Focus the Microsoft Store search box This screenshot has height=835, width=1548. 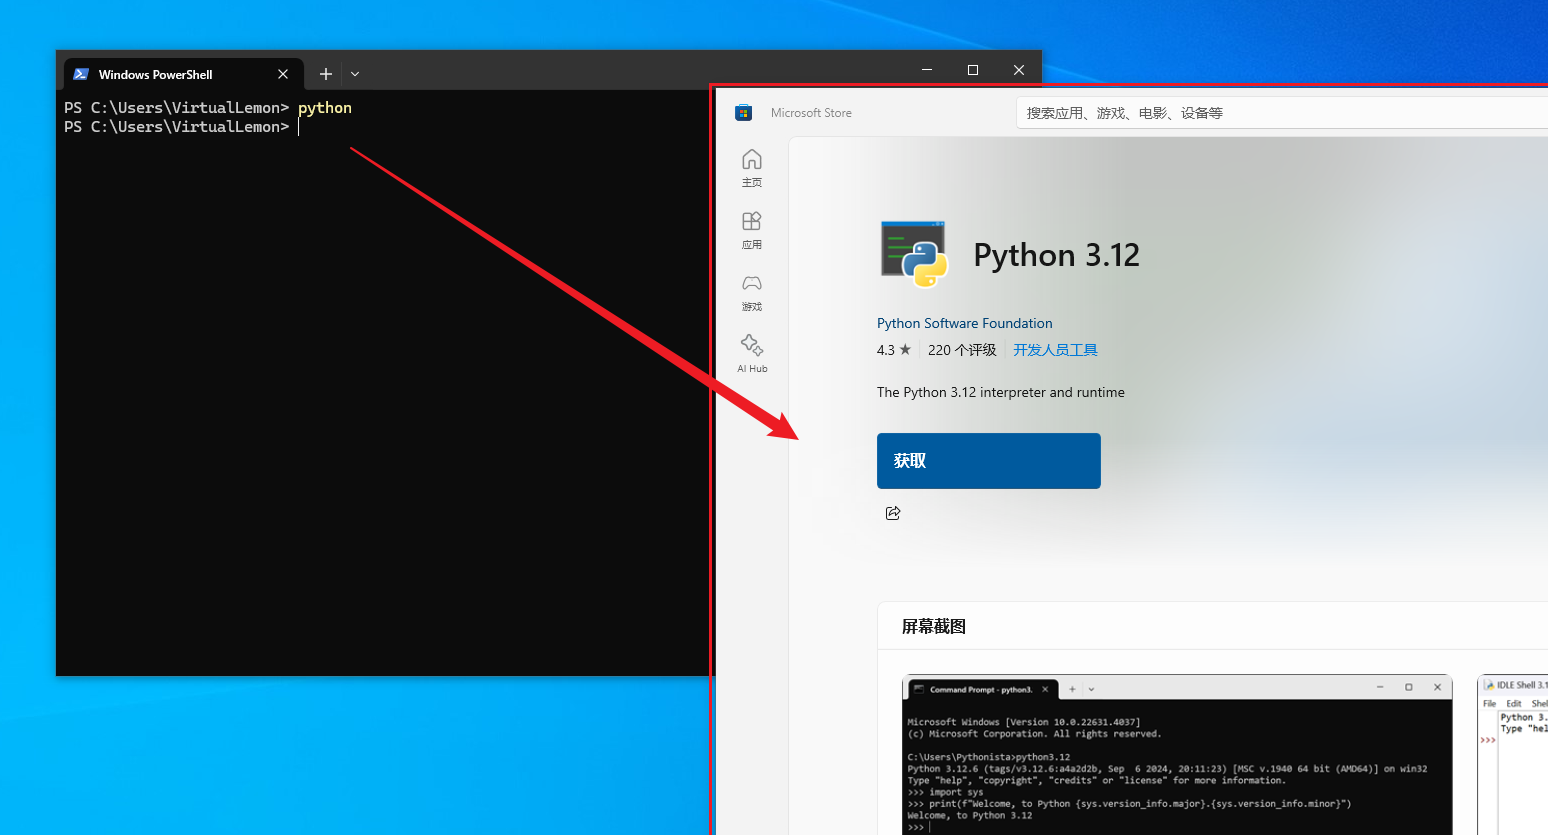tap(1282, 113)
